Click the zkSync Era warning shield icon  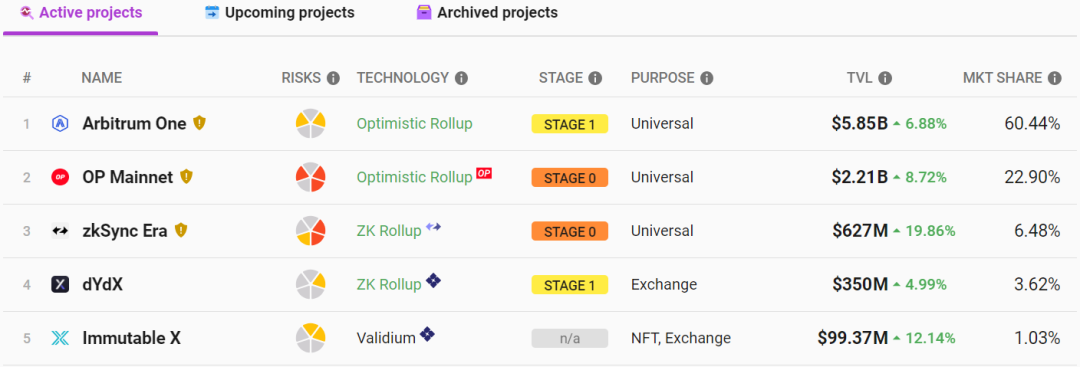(180, 231)
